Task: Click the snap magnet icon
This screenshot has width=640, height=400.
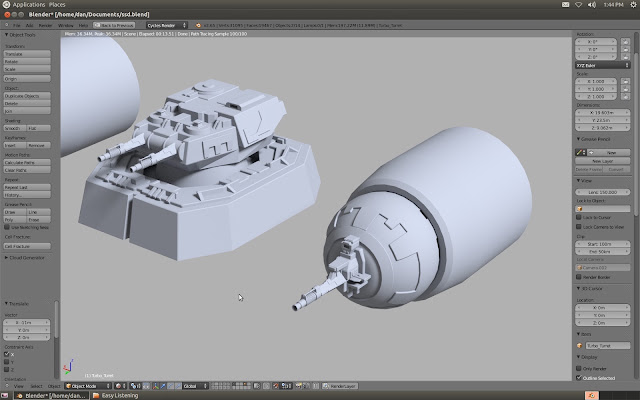Action: click(x=276, y=386)
